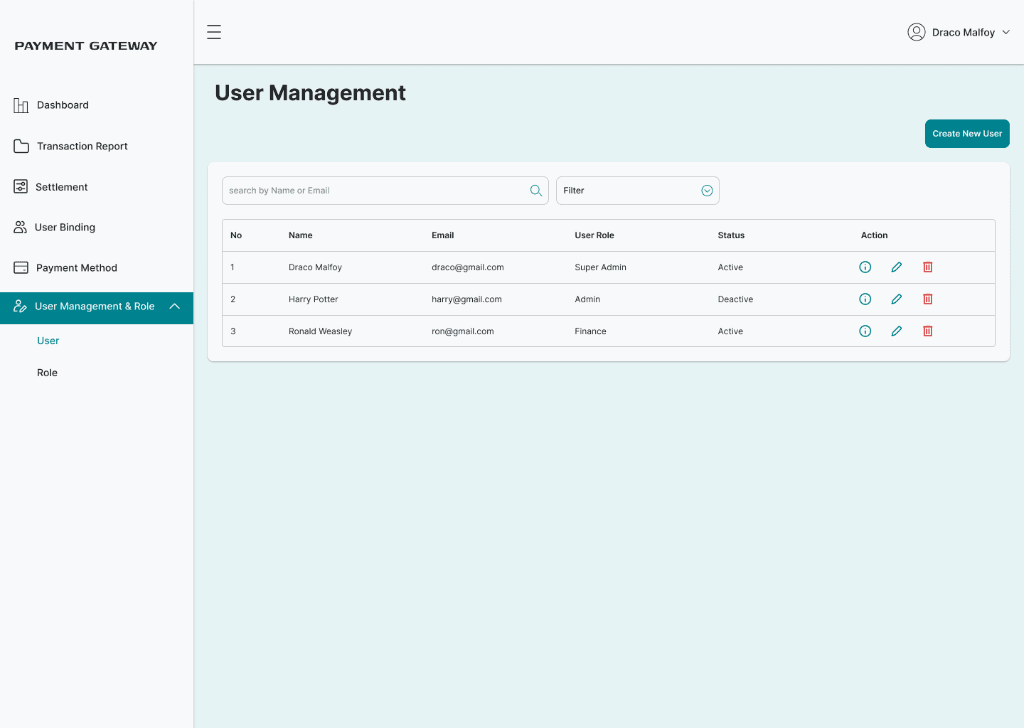Click the Create New User button
The width and height of the screenshot is (1024, 728).
click(x=967, y=133)
